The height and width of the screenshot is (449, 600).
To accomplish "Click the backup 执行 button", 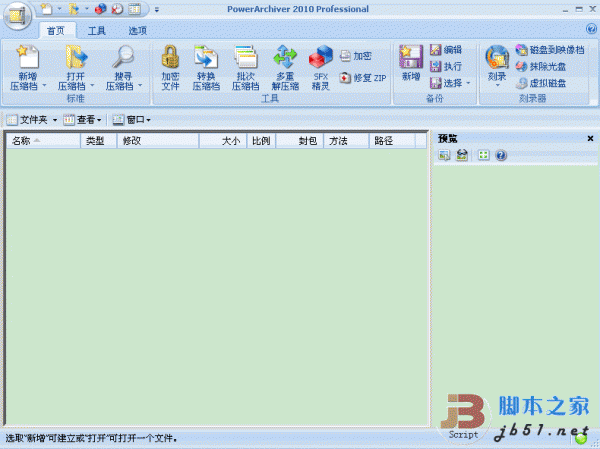I will (x=446, y=66).
